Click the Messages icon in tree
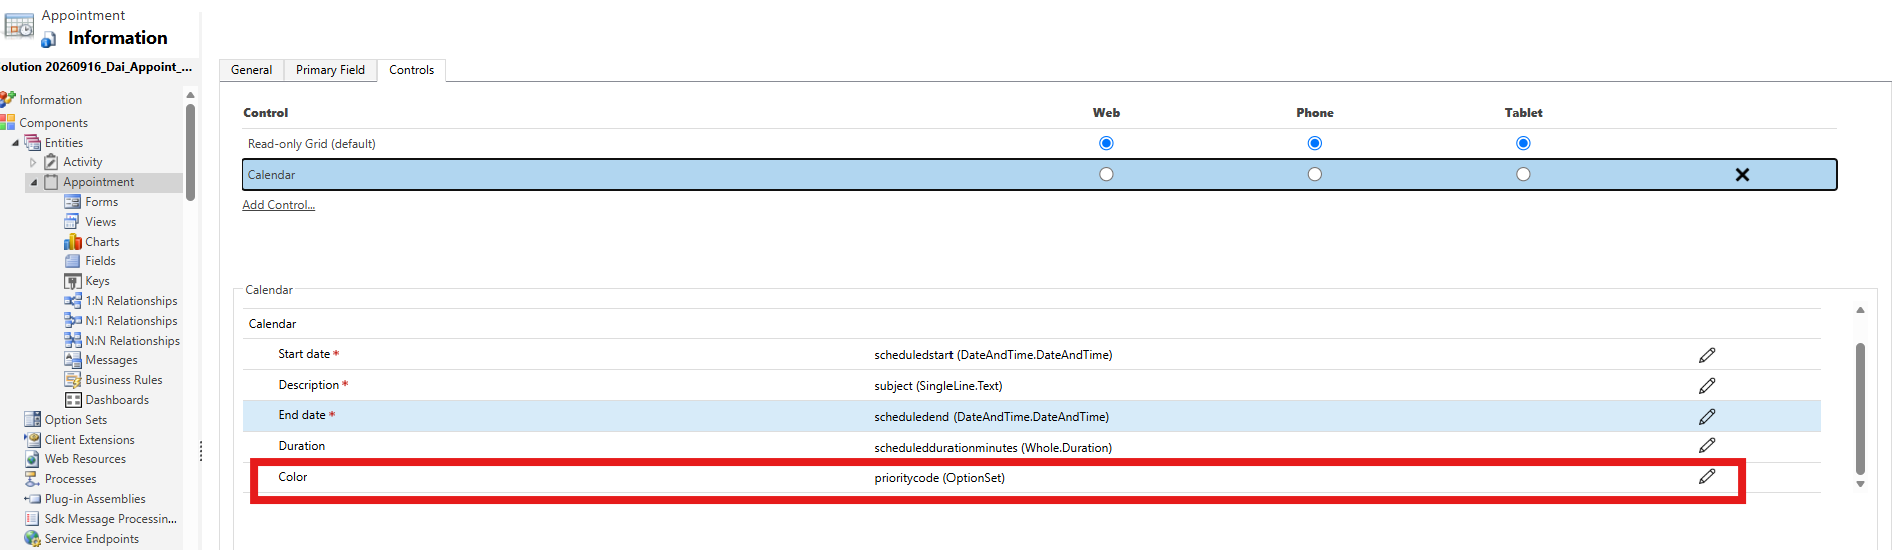 pyautogui.click(x=72, y=360)
